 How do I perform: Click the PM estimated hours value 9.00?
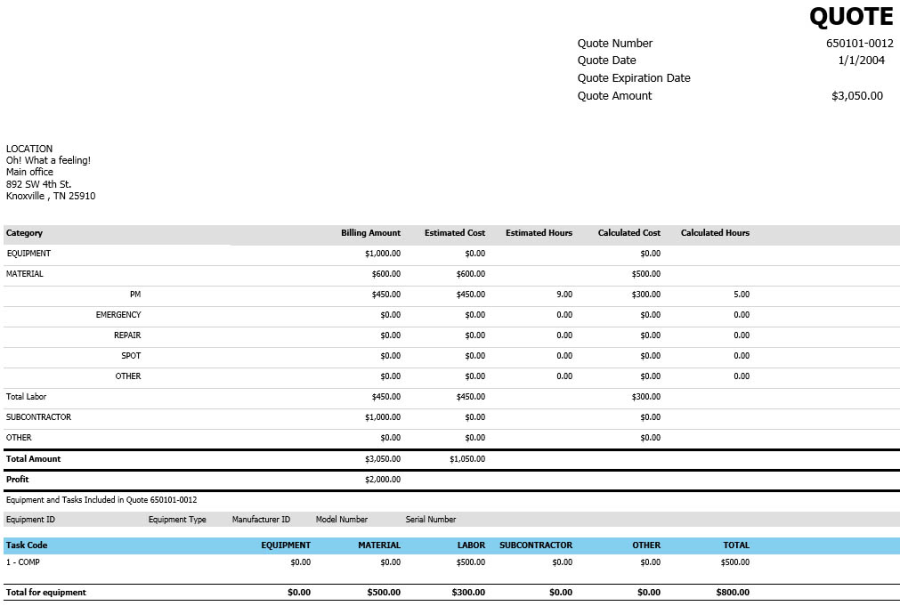pos(564,295)
